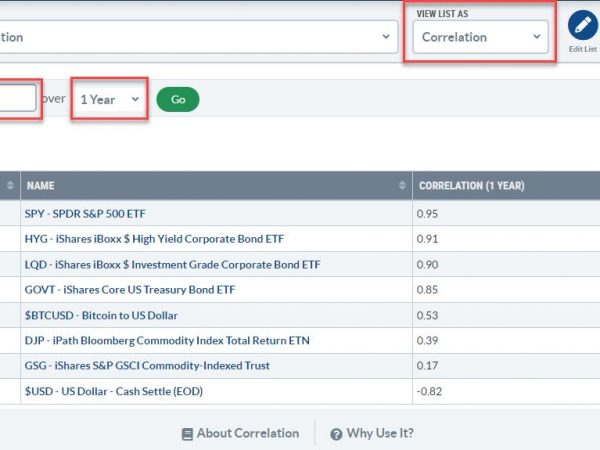Select the 0.90 correlation value for LQD

pos(427,265)
